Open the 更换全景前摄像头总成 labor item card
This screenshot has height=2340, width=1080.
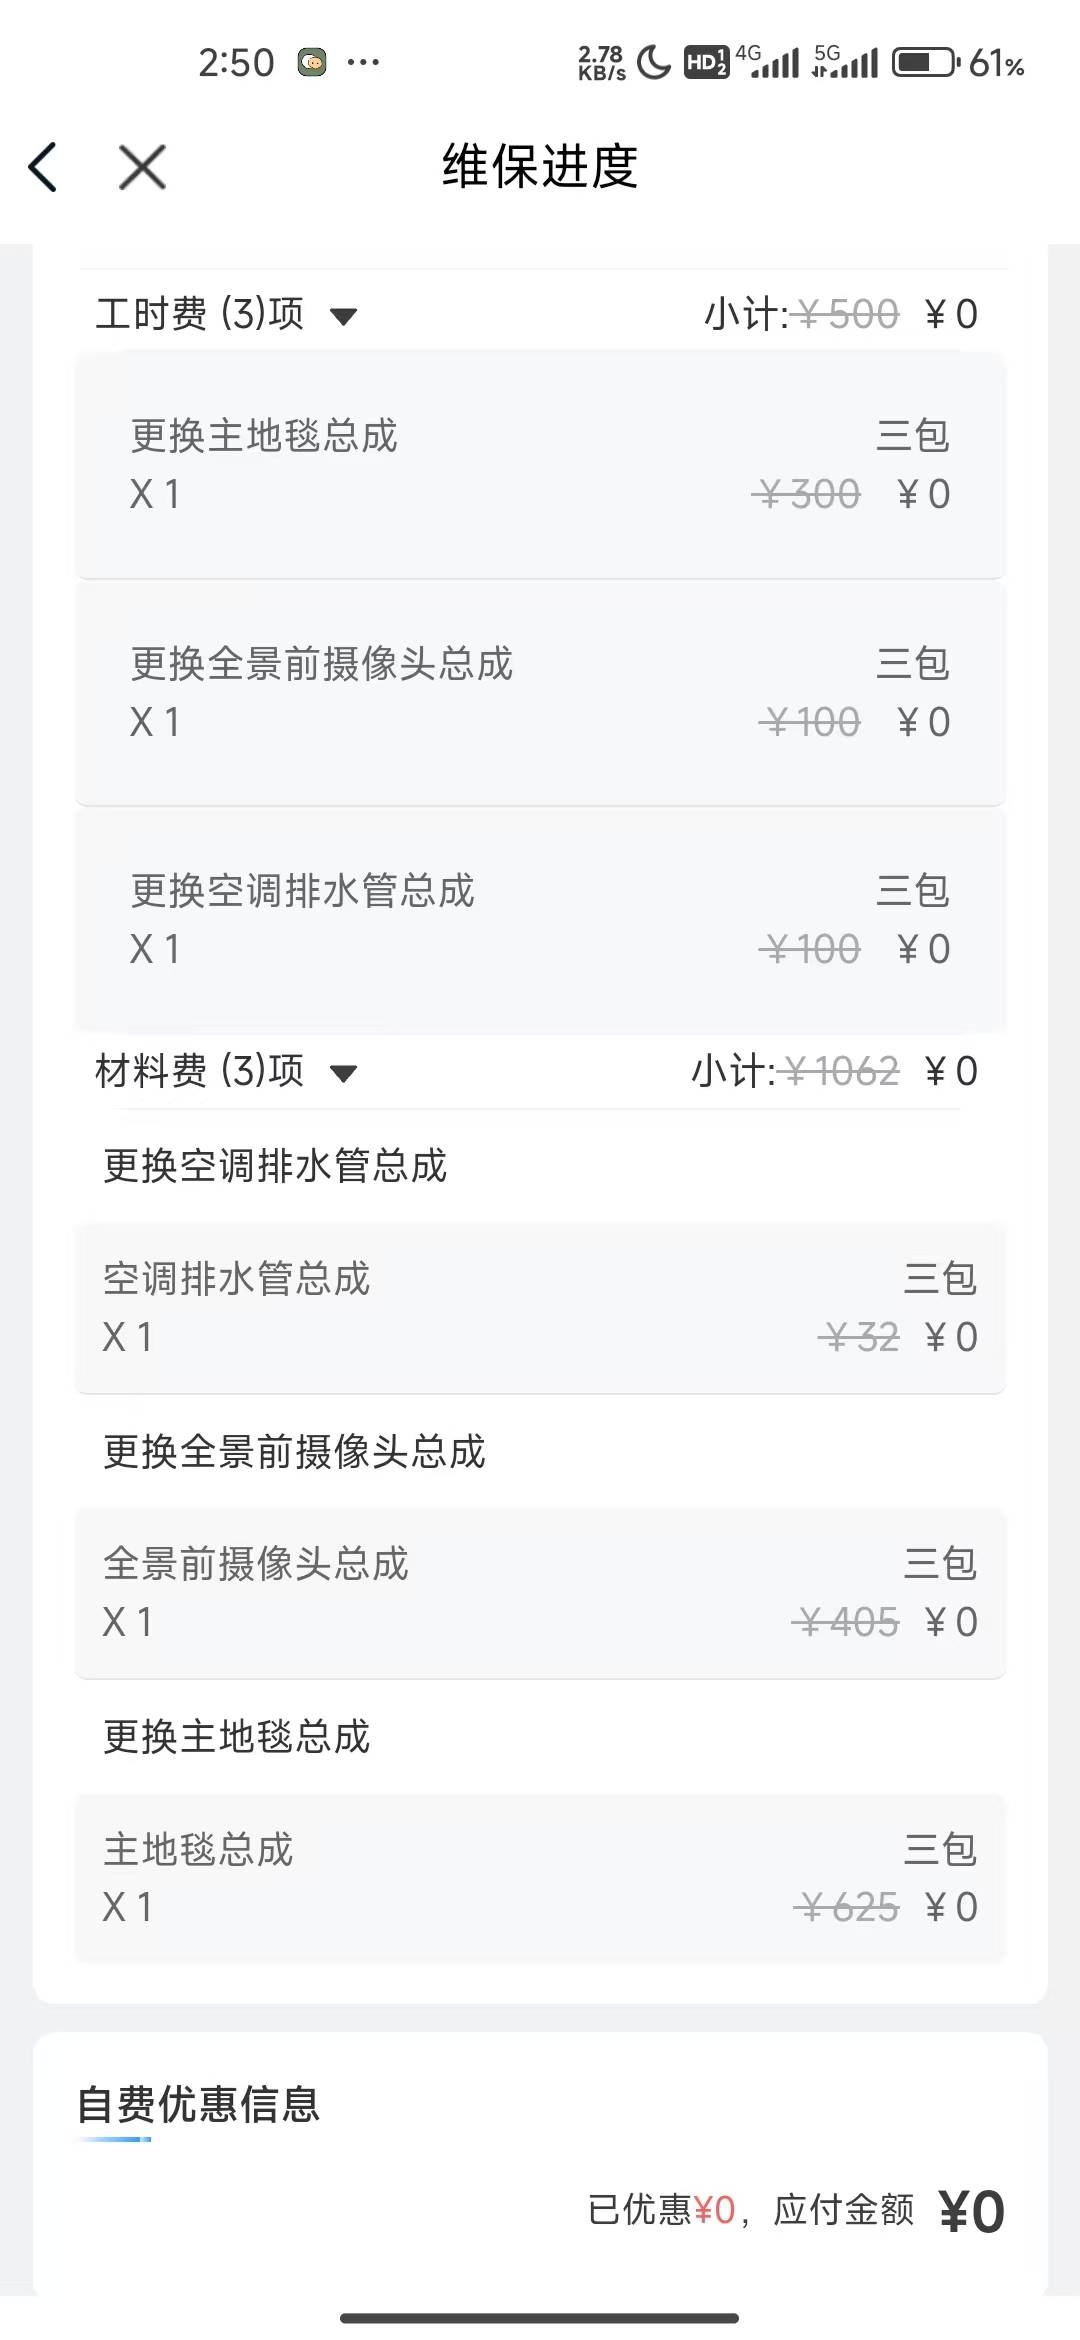point(540,693)
